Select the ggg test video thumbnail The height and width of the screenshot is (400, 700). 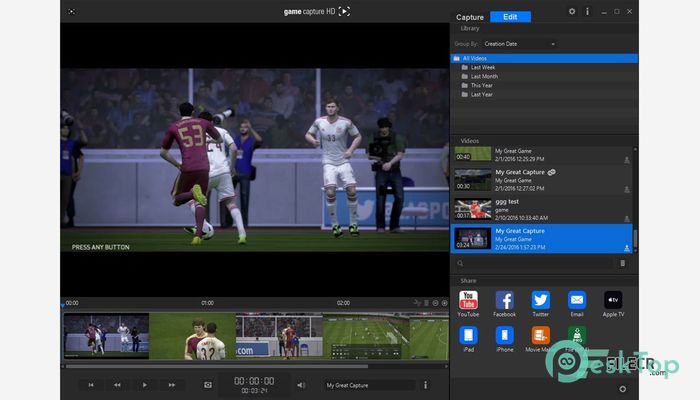point(473,209)
